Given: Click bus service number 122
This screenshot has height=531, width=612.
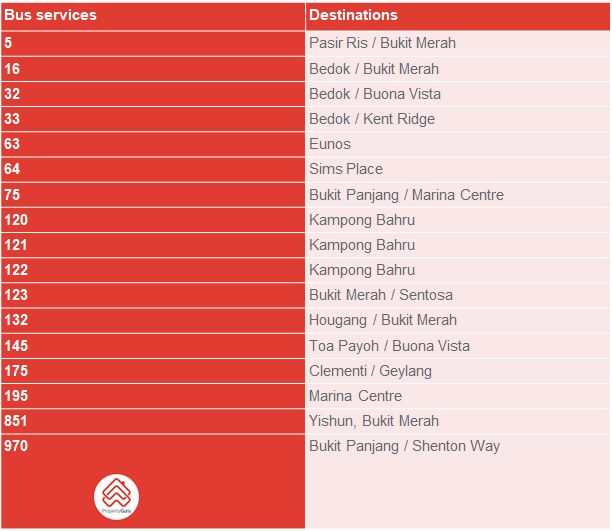Looking at the screenshot, I should tap(15, 270).
